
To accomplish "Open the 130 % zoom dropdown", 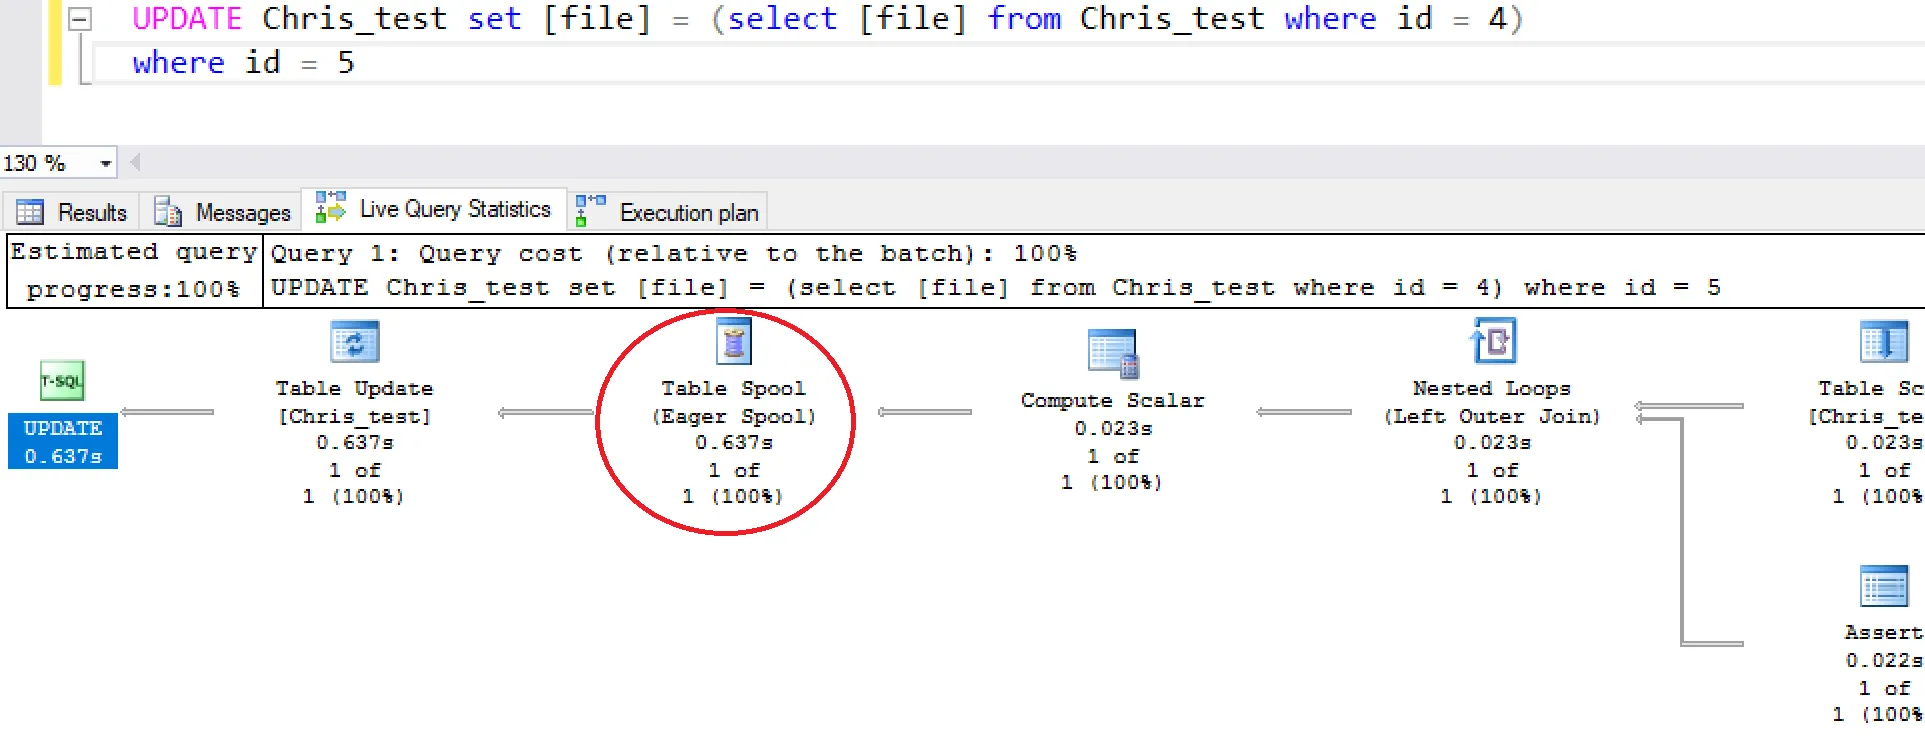I will [105, 163].
